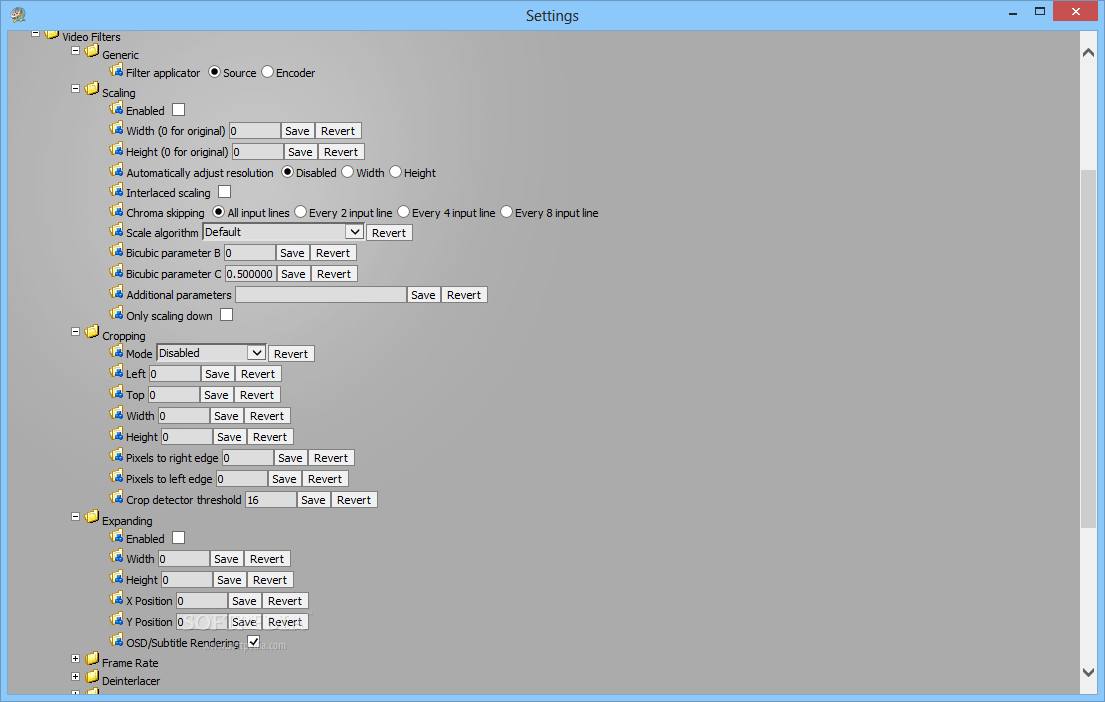The width and height of the screenshot is (1105, 702).
Task: Collapse the Generic node
Action: pyautogui.click(x=75, y=51)
